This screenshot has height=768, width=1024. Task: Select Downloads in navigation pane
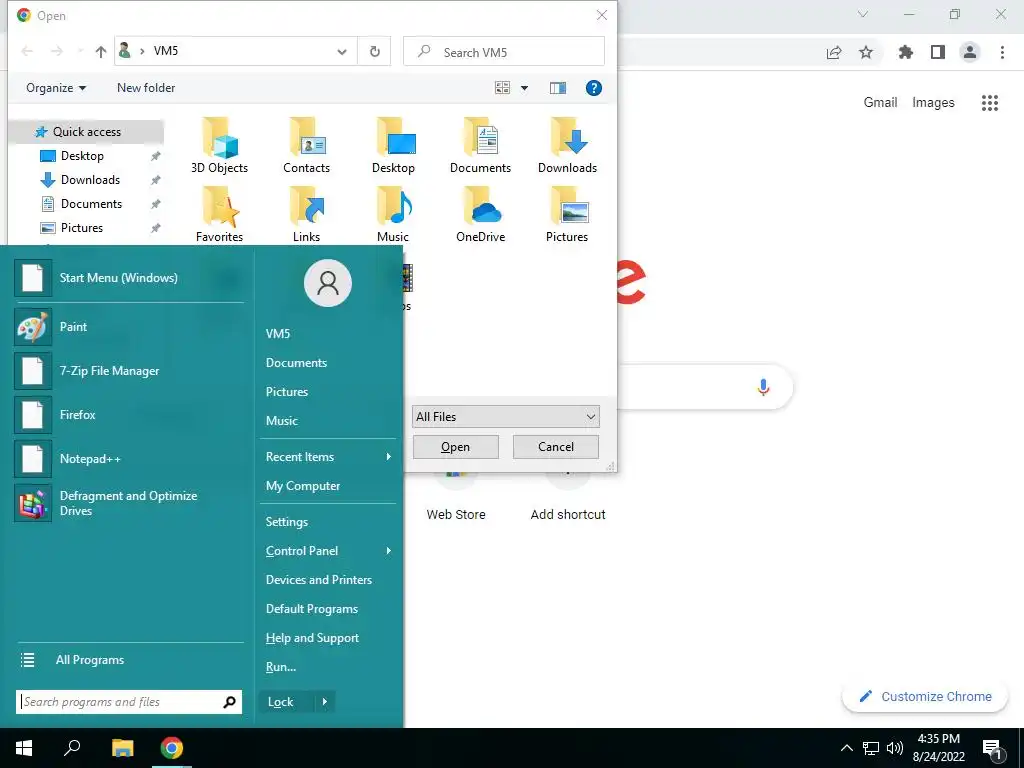[x=90, y=180]
